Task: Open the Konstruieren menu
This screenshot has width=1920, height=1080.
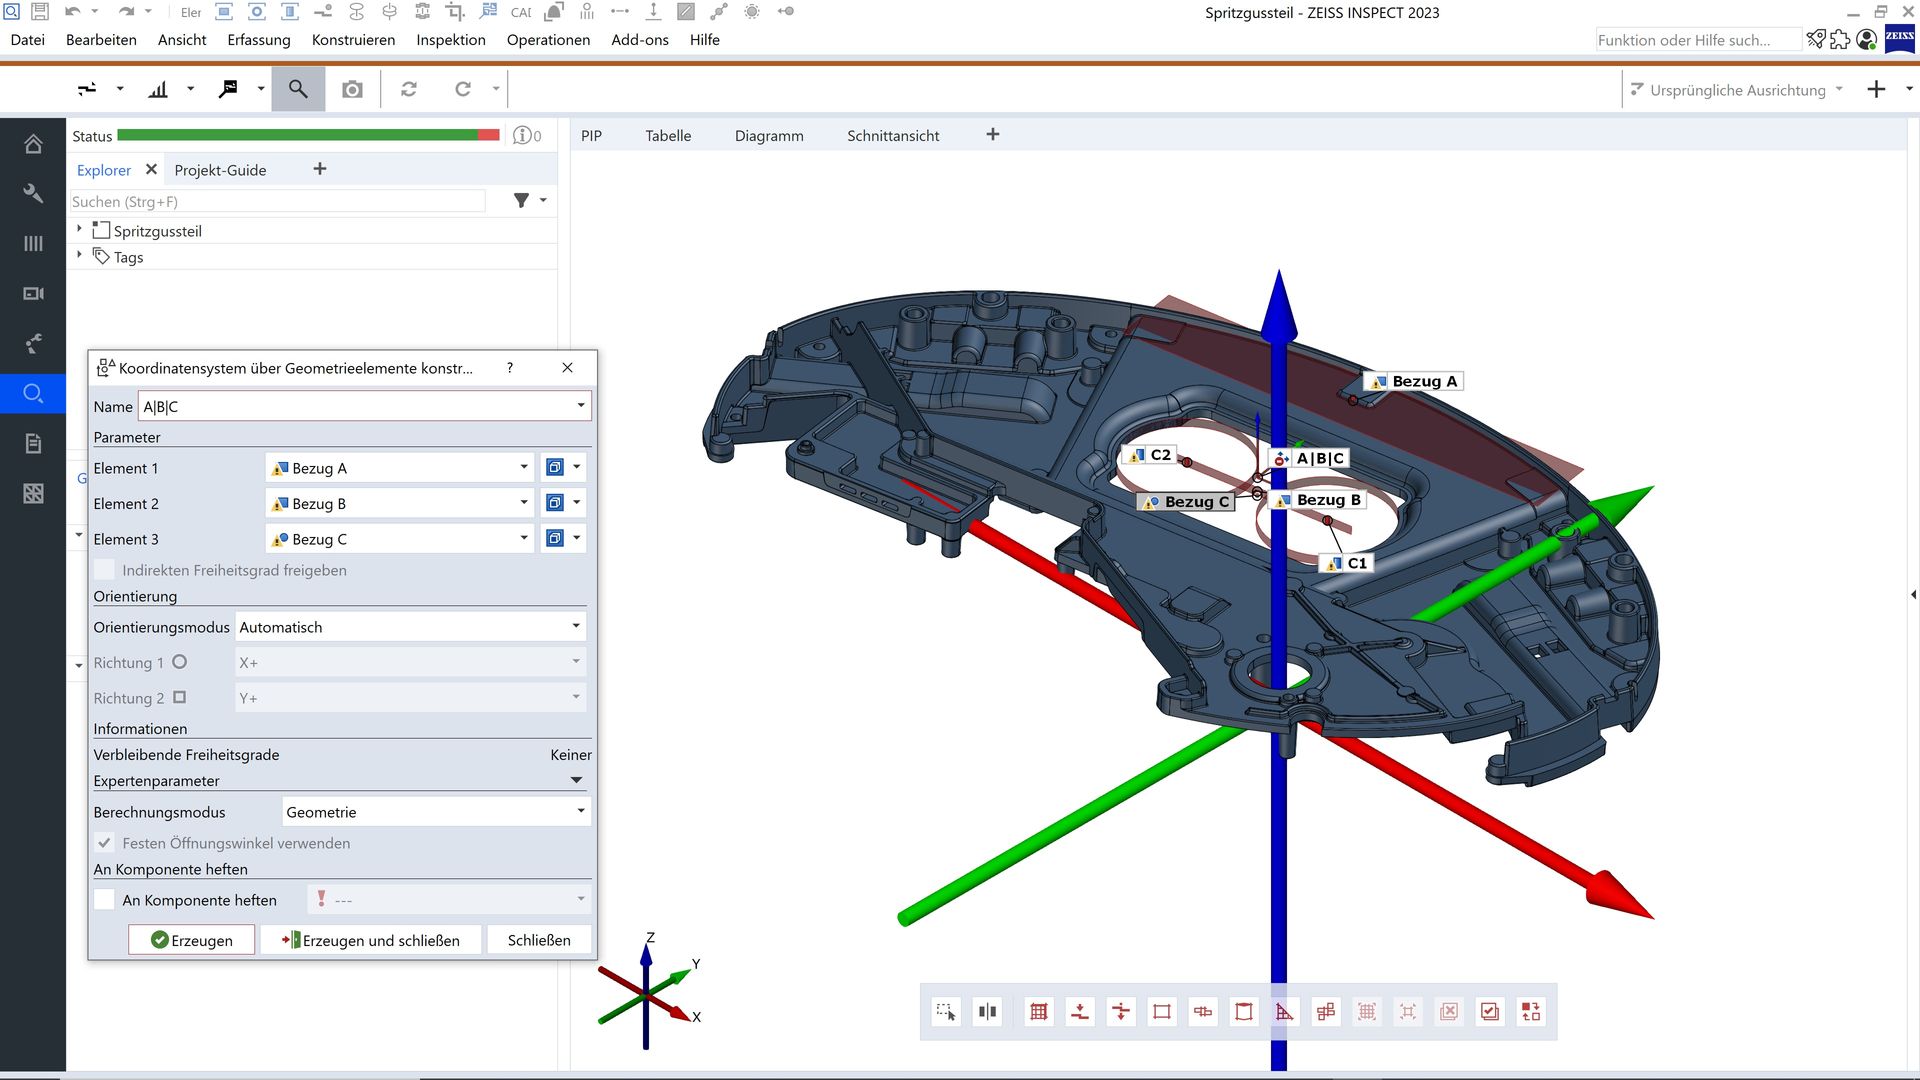Action: [353, 40]
